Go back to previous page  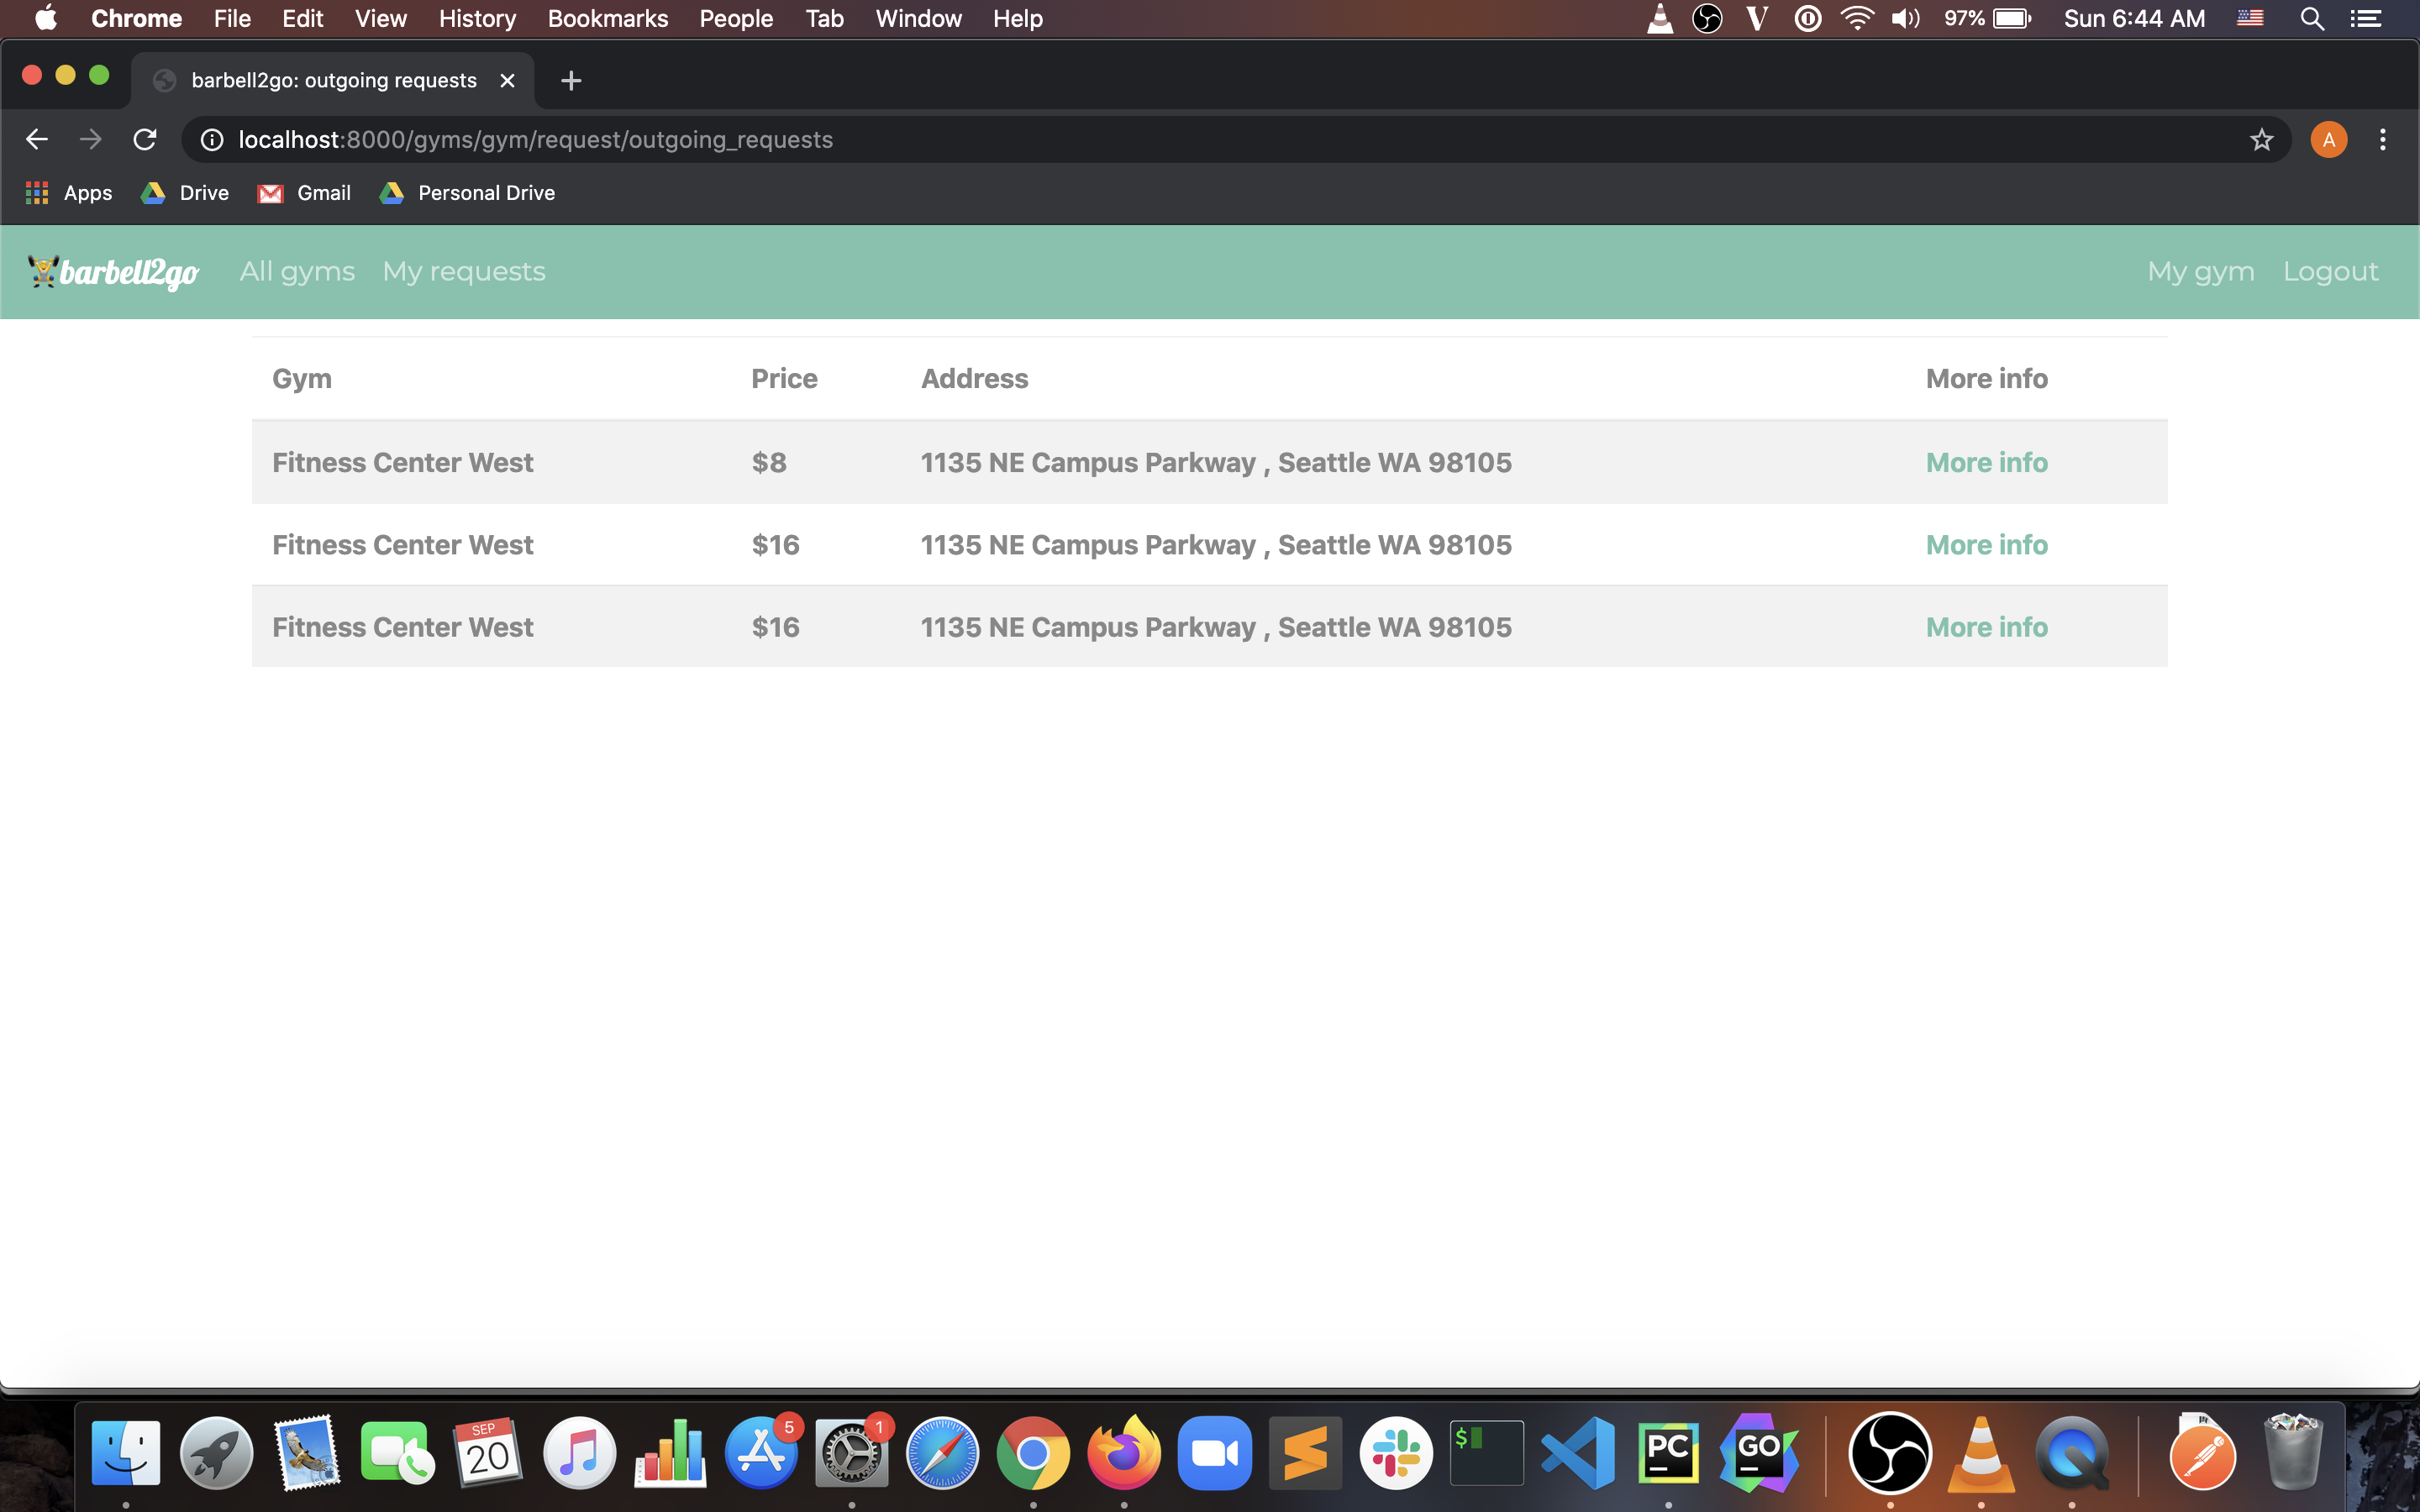coord(37,140)
